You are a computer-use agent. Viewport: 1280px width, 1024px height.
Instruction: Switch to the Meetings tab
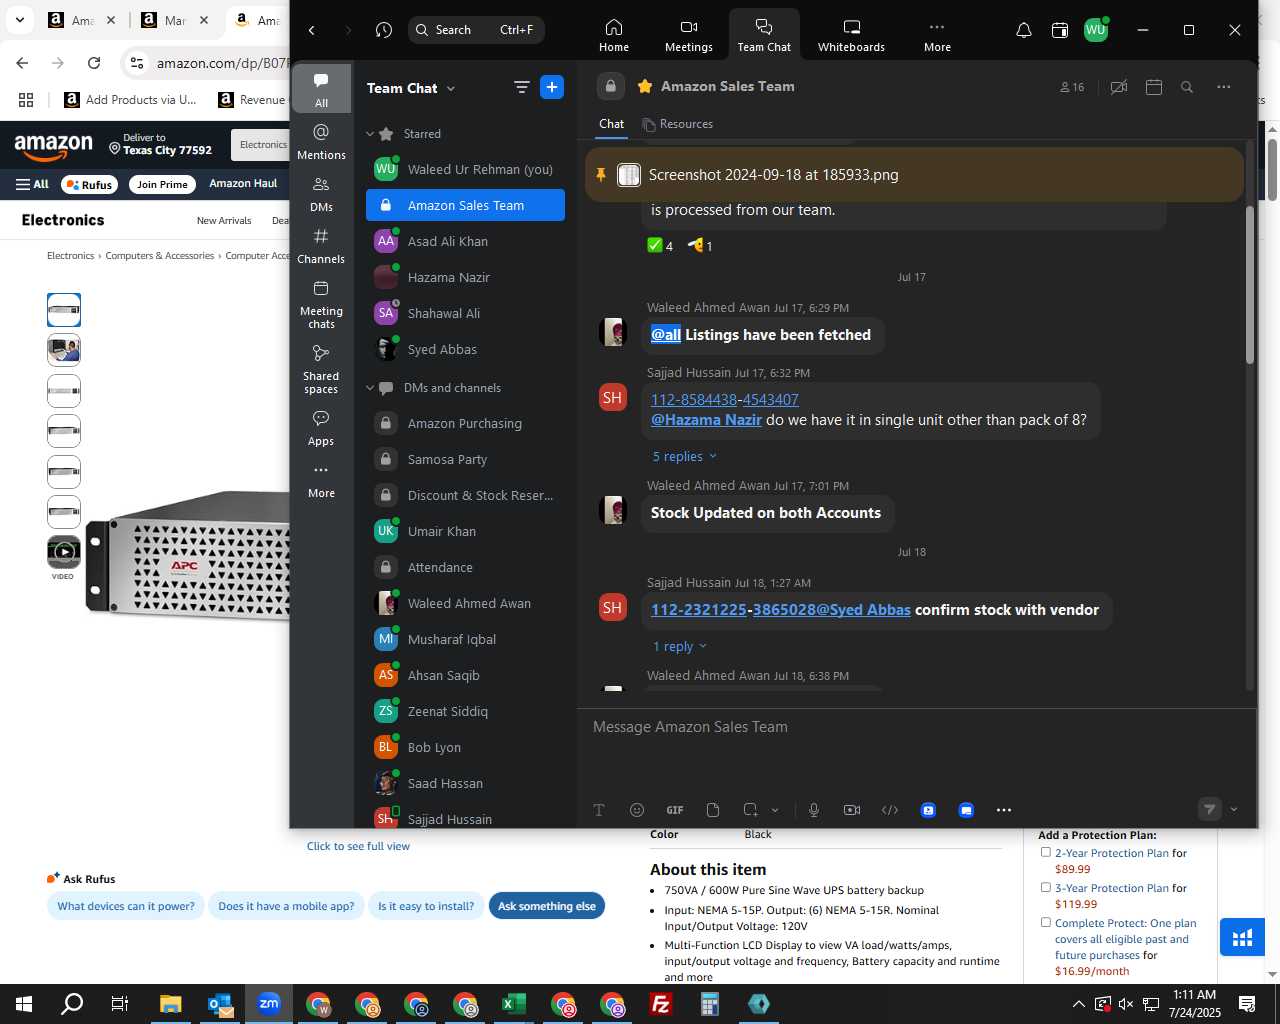click(x=689, y=35)
